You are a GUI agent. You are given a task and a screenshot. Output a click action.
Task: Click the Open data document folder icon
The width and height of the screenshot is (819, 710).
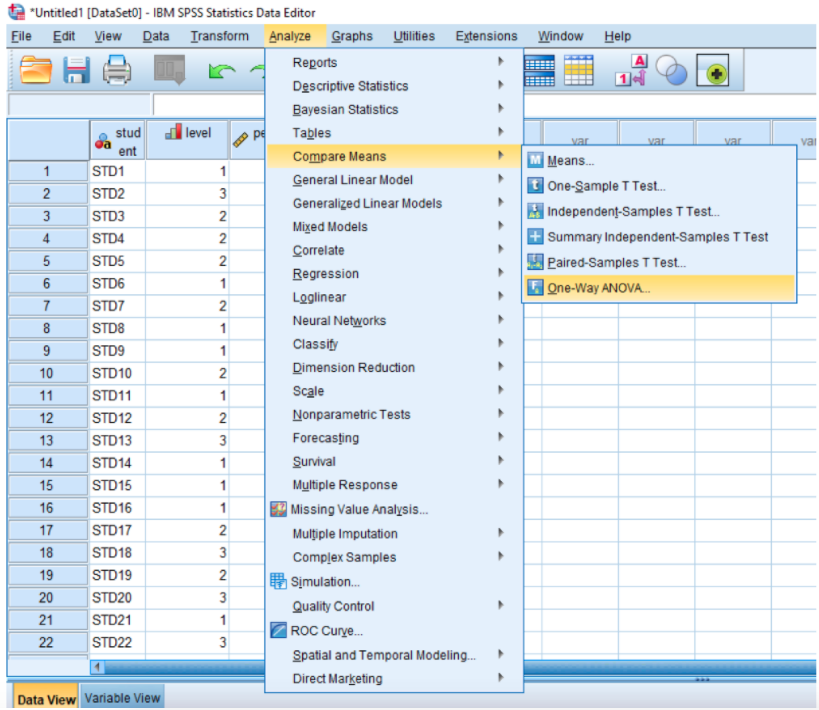tap(36, 69)
